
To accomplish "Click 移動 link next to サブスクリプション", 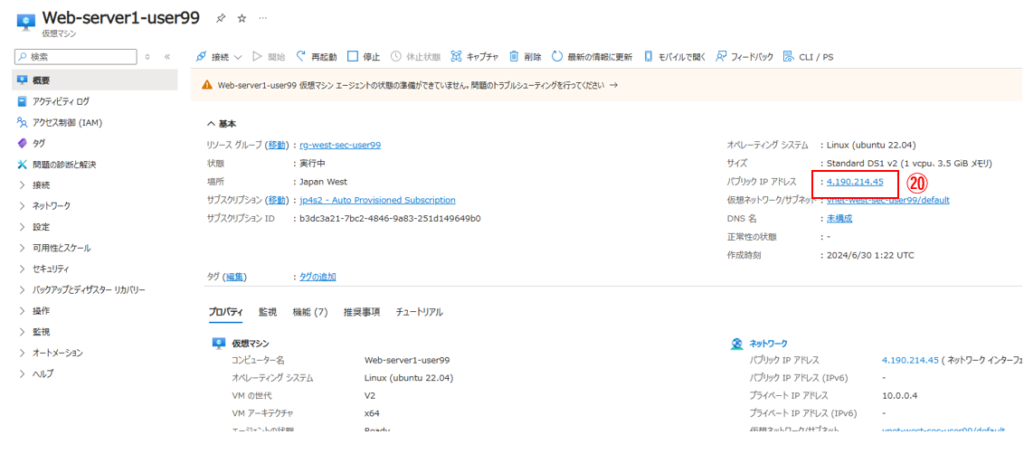I will [x=277, y=200].
